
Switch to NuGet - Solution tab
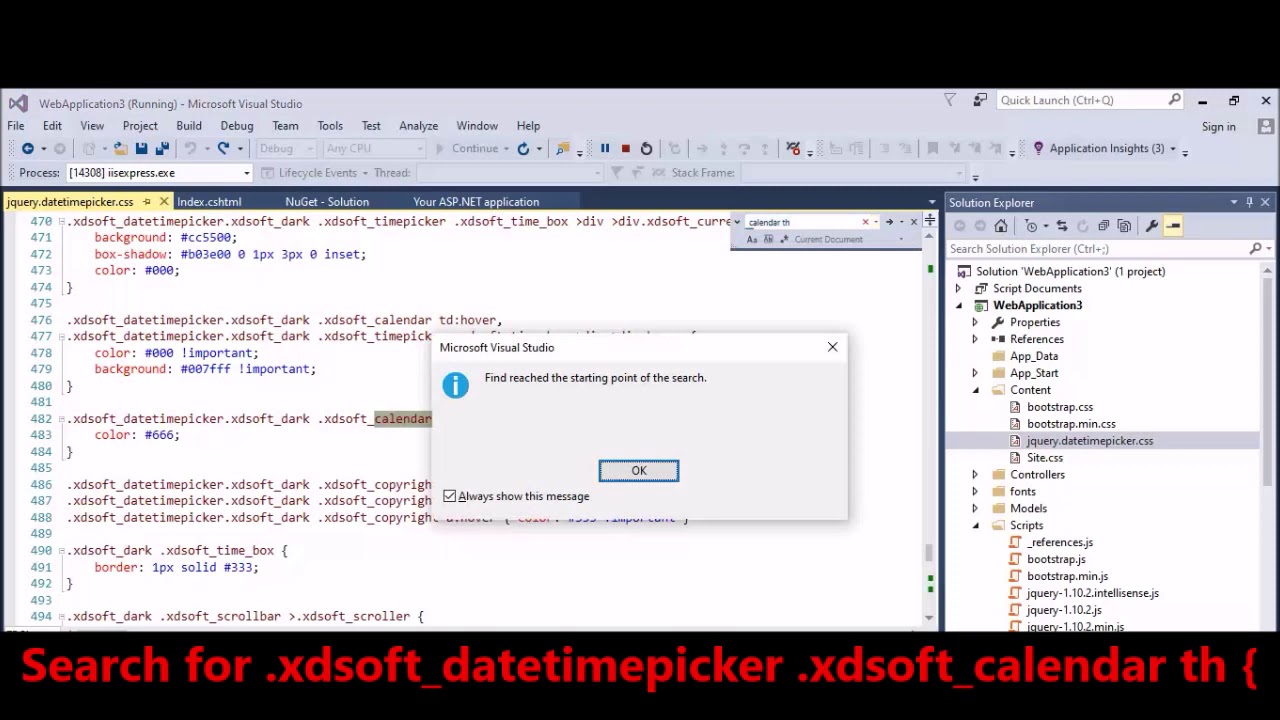coord(327,202)
